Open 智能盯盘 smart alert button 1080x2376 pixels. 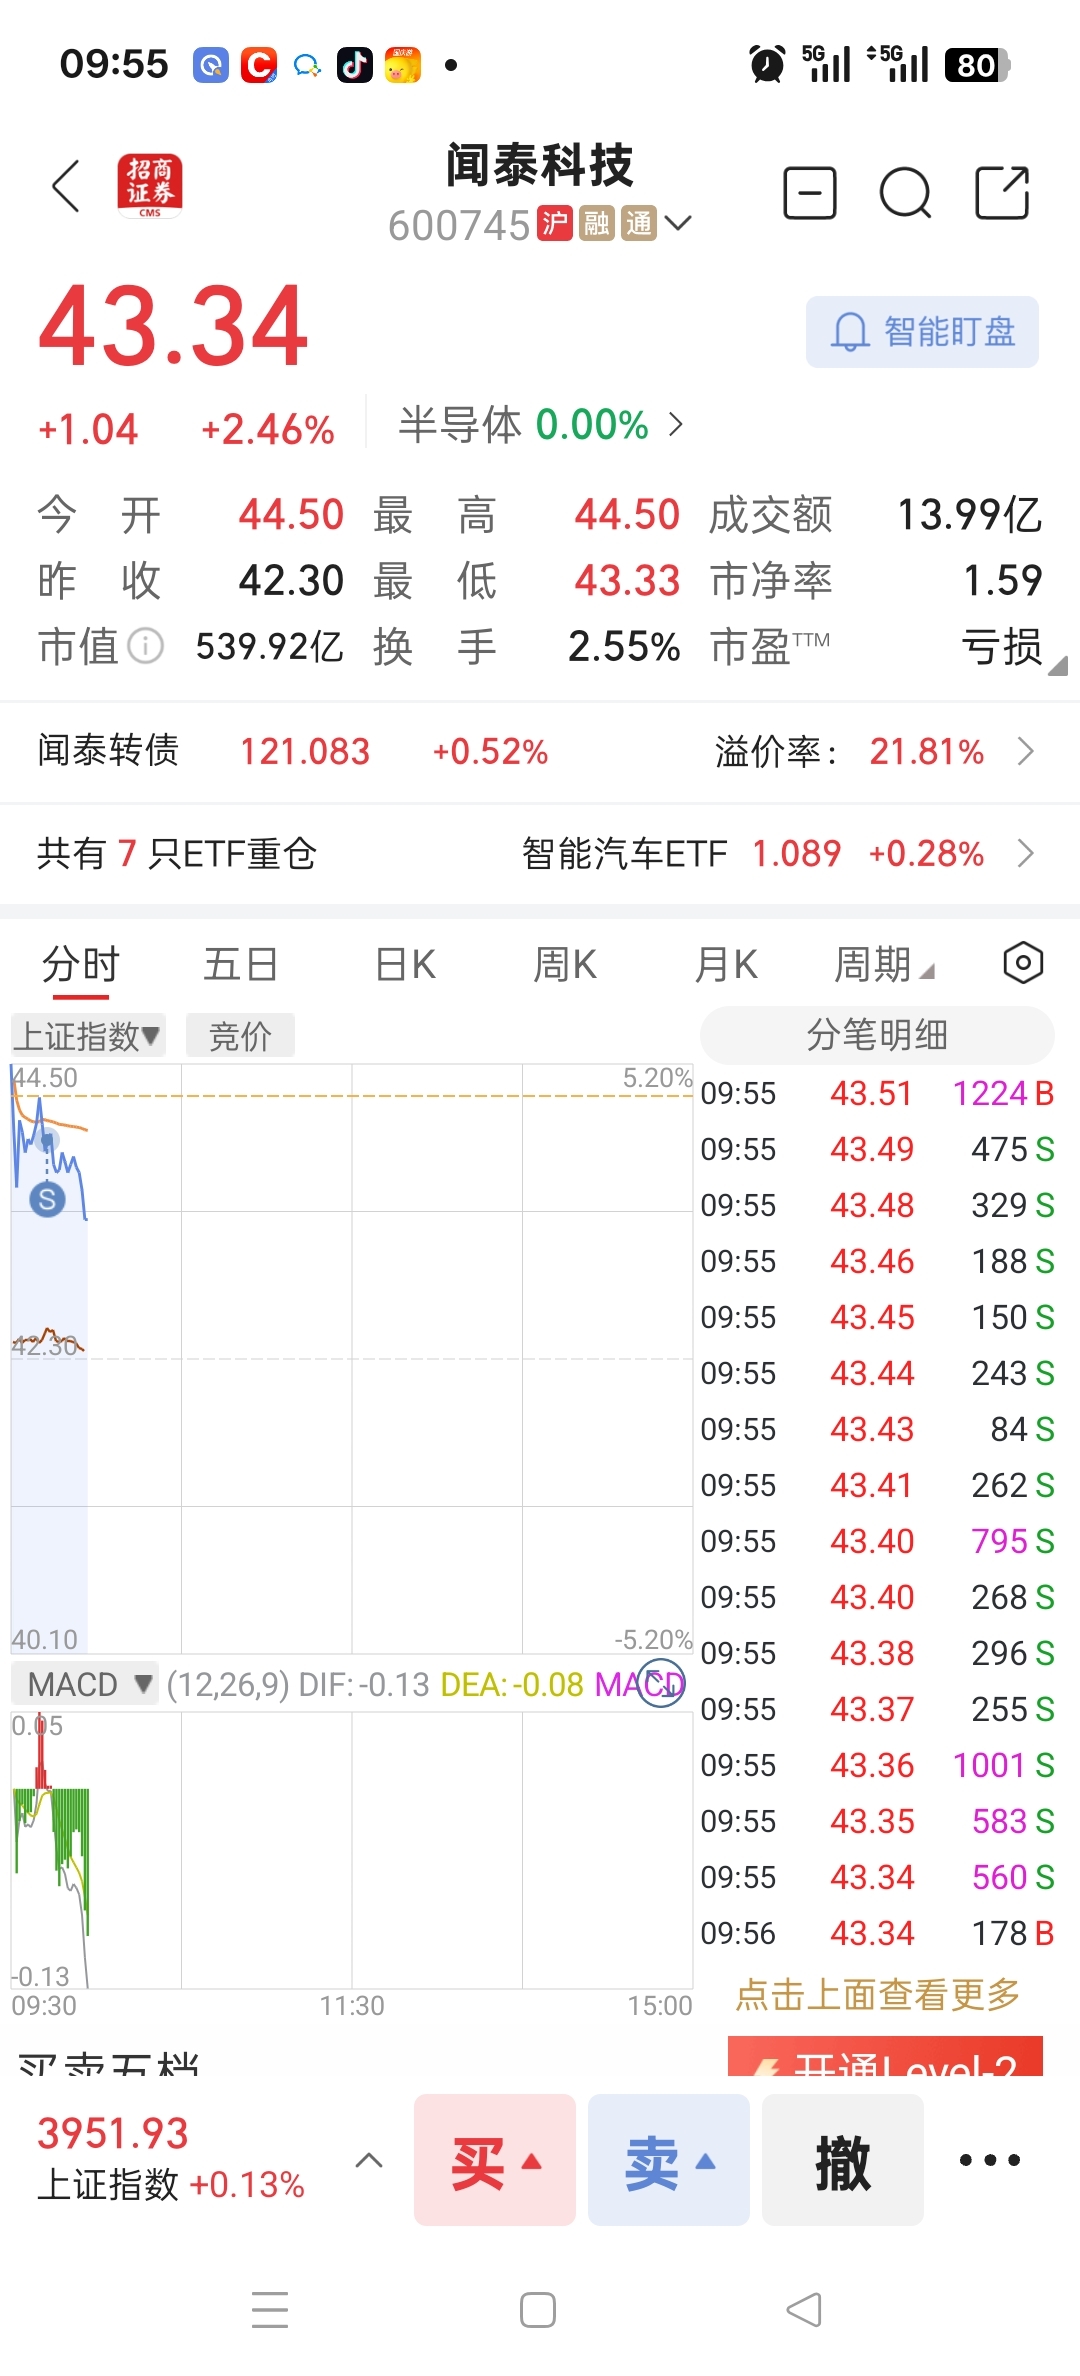pos(922,332)
